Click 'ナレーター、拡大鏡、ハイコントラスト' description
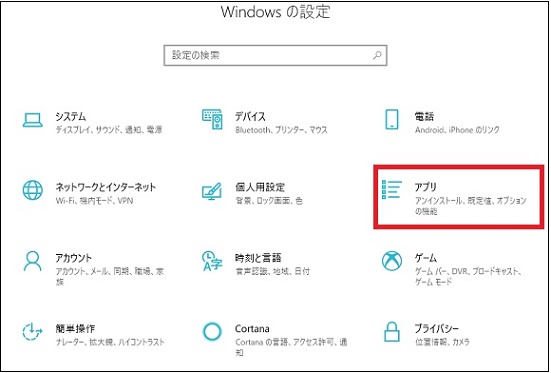 coord(110,342)
